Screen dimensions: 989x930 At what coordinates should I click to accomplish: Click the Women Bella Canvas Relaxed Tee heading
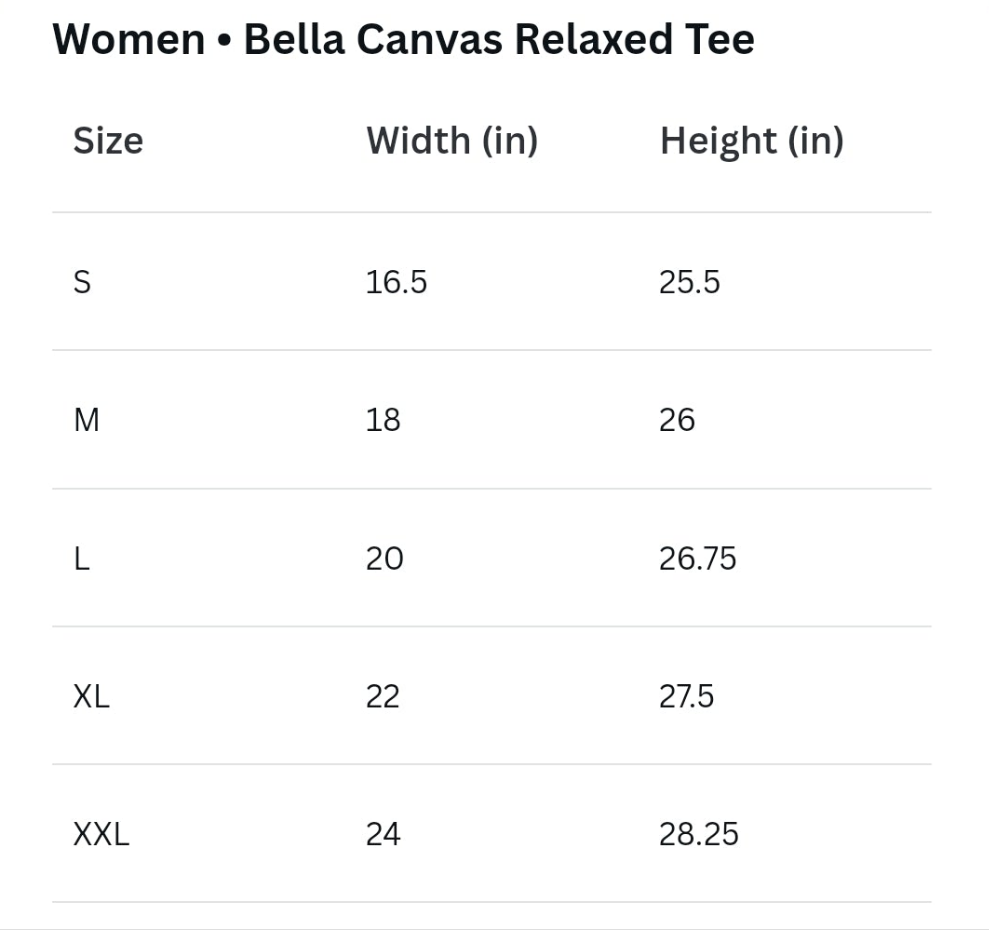[x=404, y=39]
